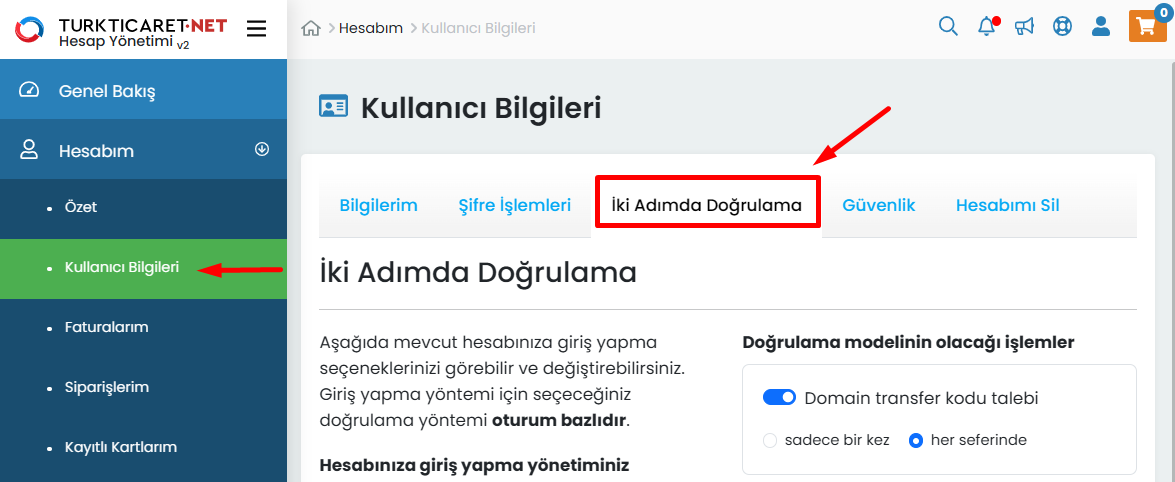This screenshot has height=482, width=1175.
Task: Open the Bilgilerim tab
Action: [x=378, y=205]
